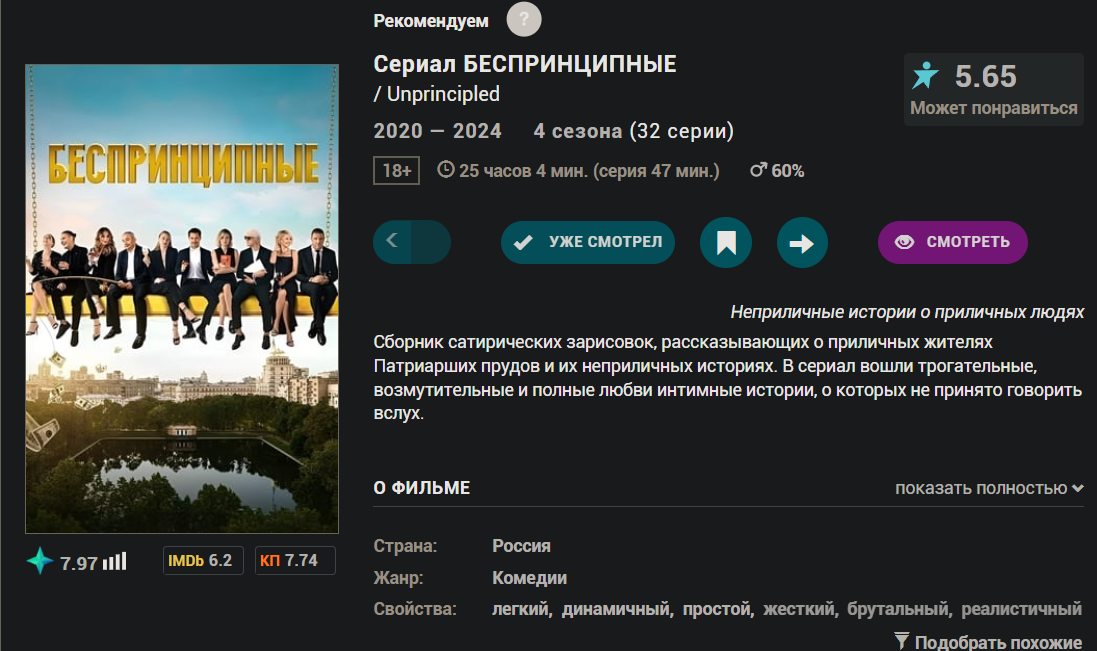Open the КП 7.74 rating badge
The height and width of the screenshot is (651, 1097).
pyautogui.click(x=295, y=561)
